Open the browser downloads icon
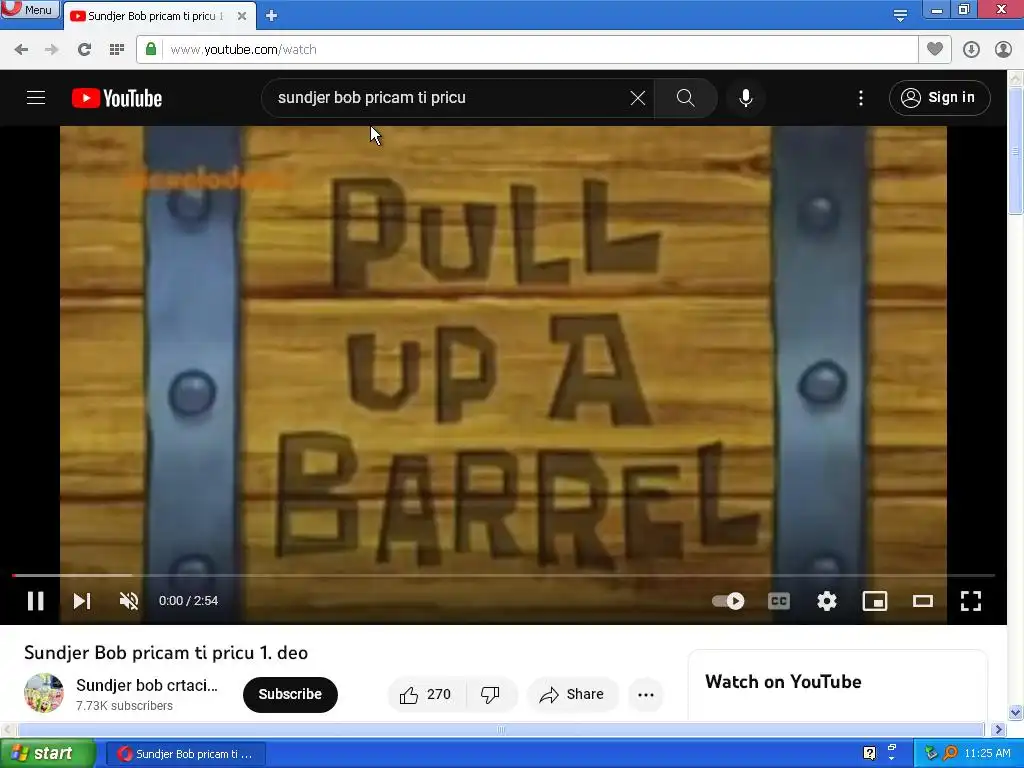Screen dimensions: 1024x768 pos(971,49)
